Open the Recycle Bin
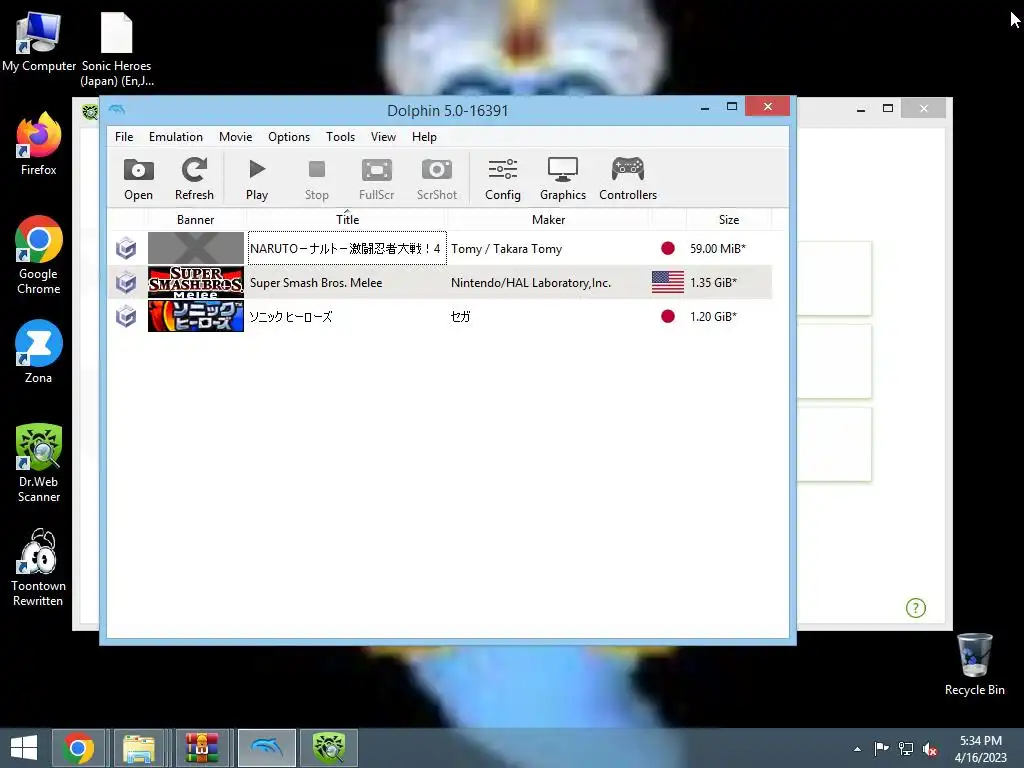The image size is (1024, 768). pyautogui.click(x=974, y=664)
